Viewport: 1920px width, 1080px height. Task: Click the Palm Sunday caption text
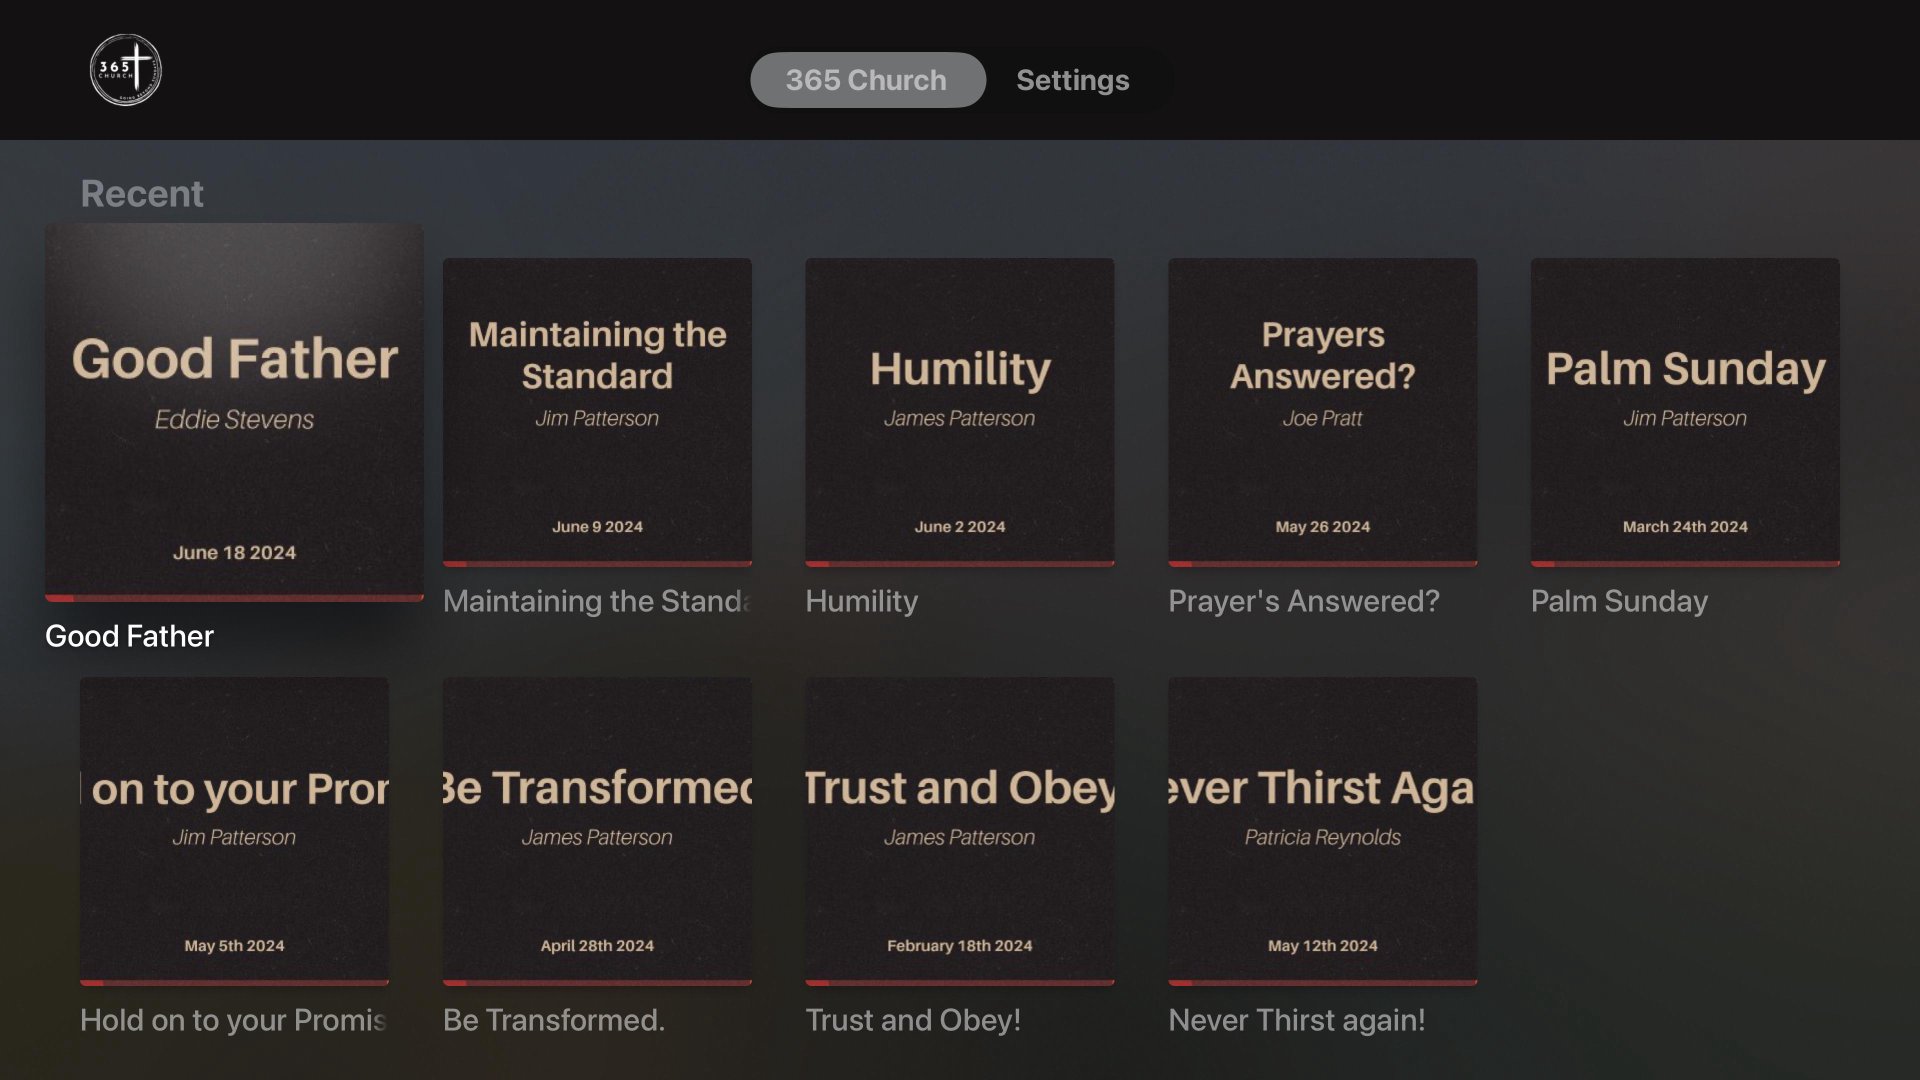point(1619,601)
